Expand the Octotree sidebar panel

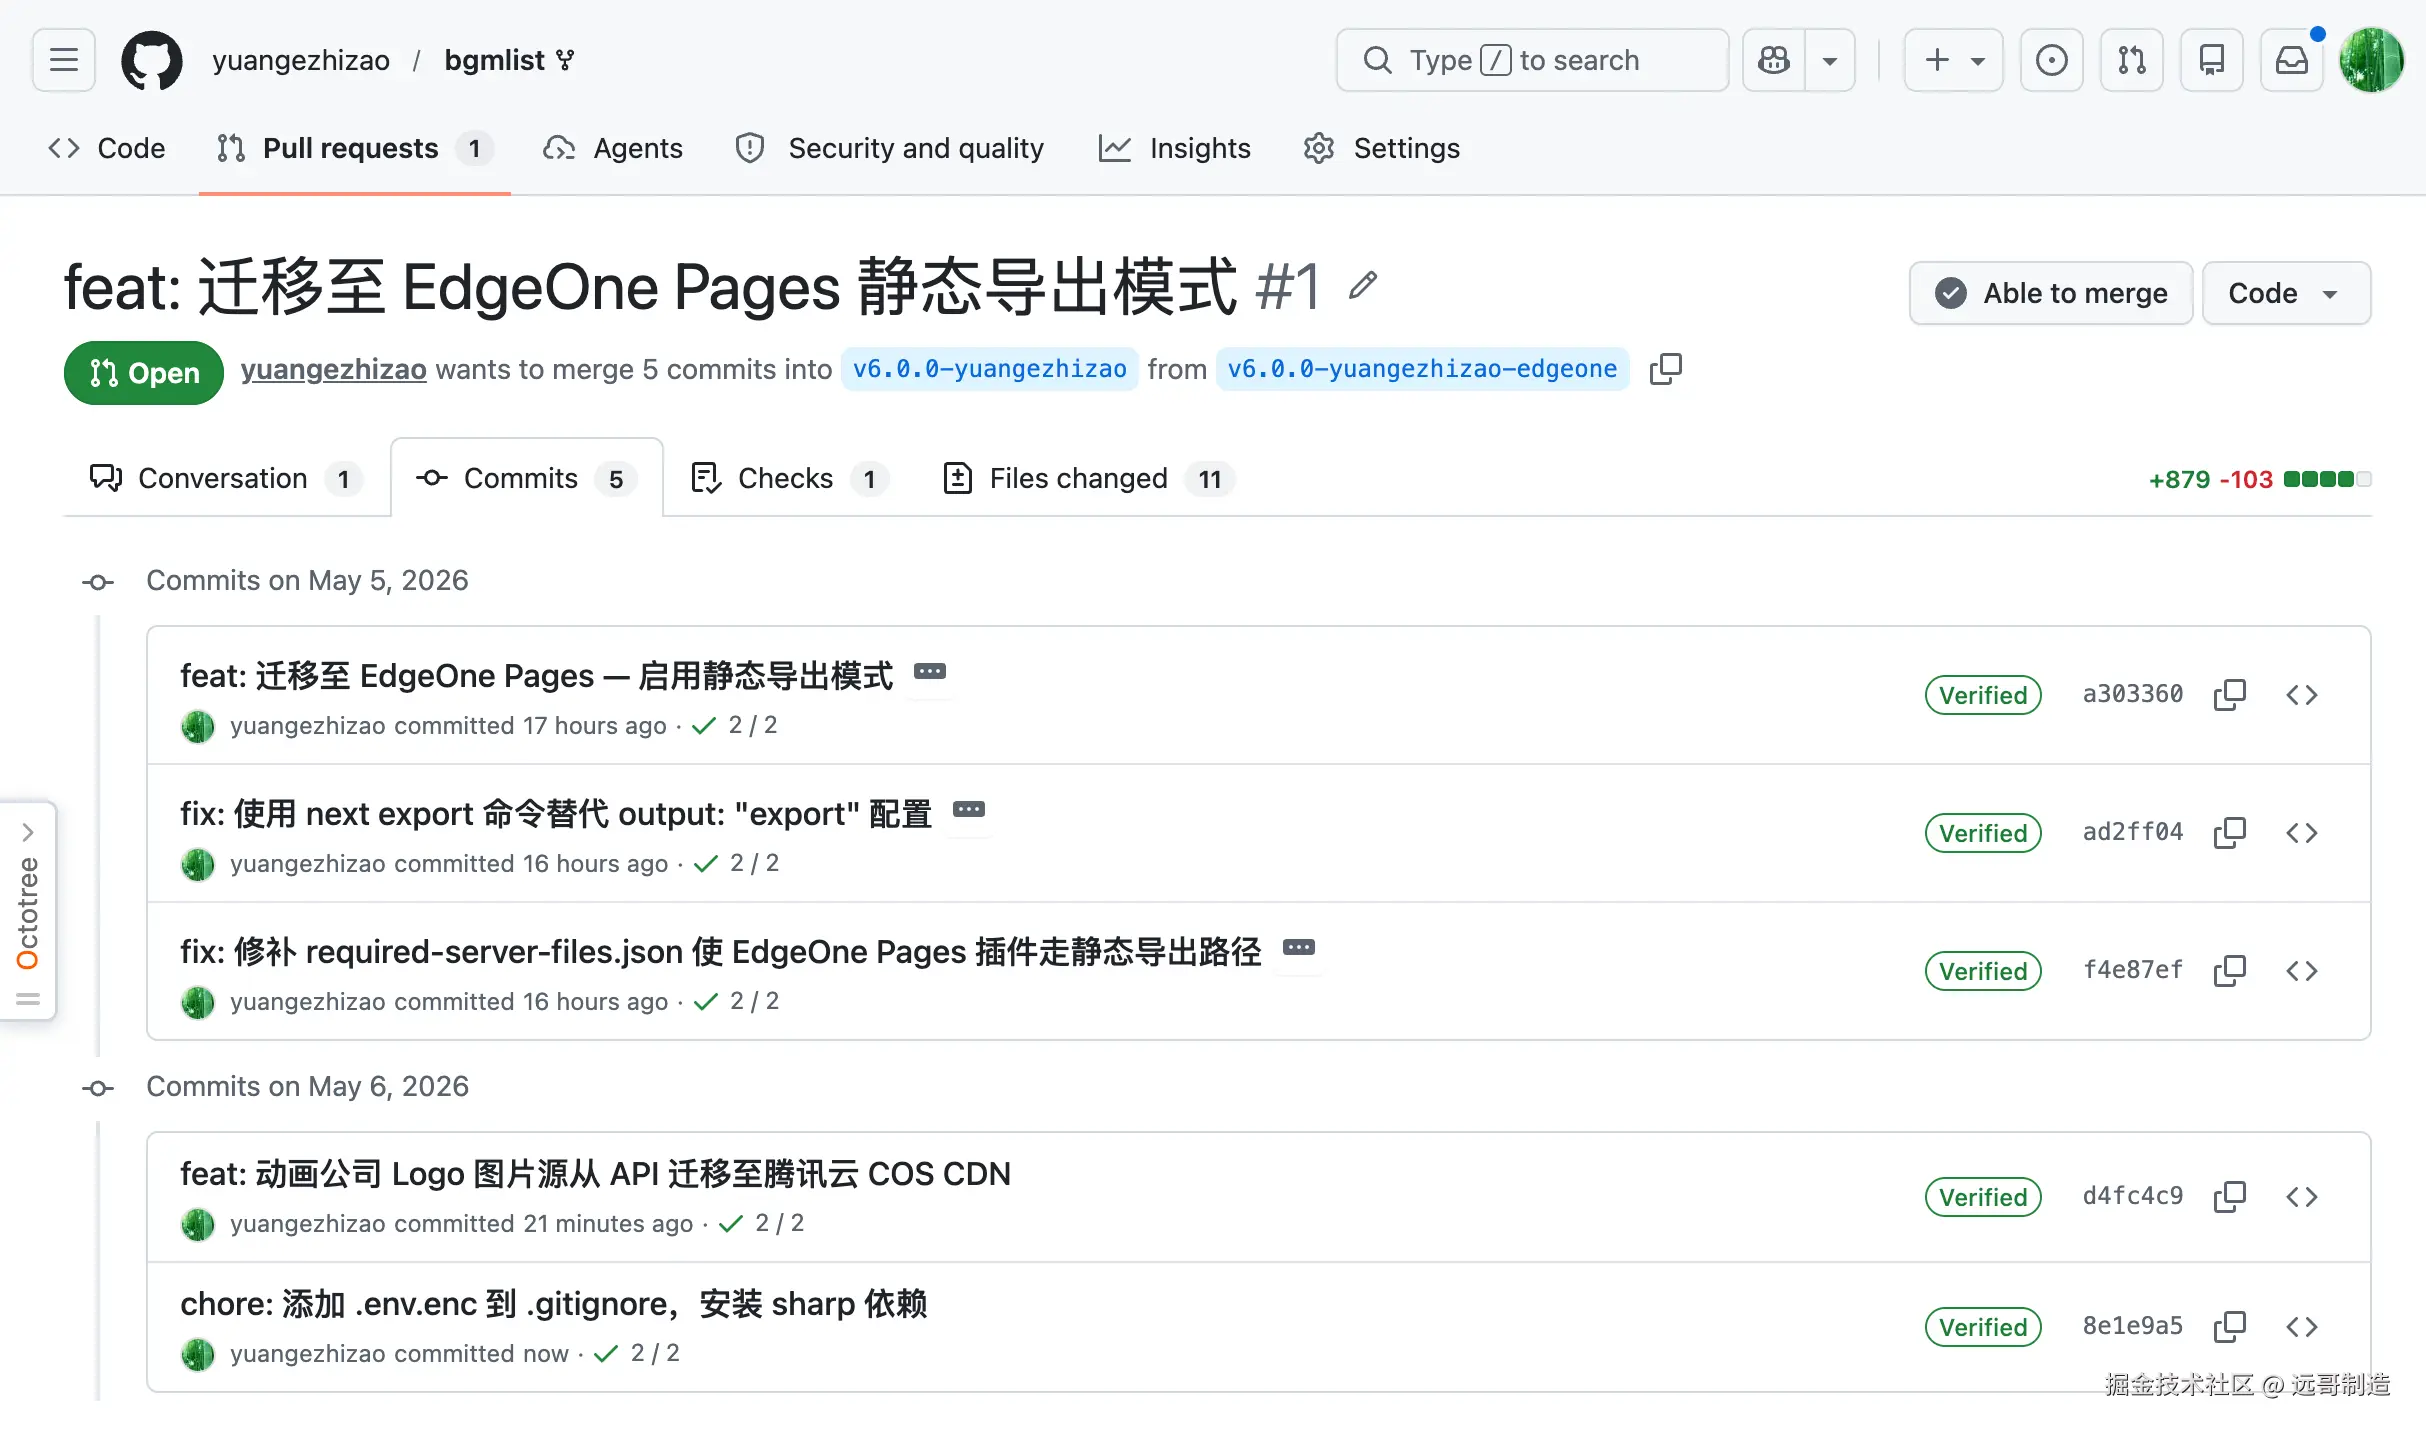(x=27, y=910)
